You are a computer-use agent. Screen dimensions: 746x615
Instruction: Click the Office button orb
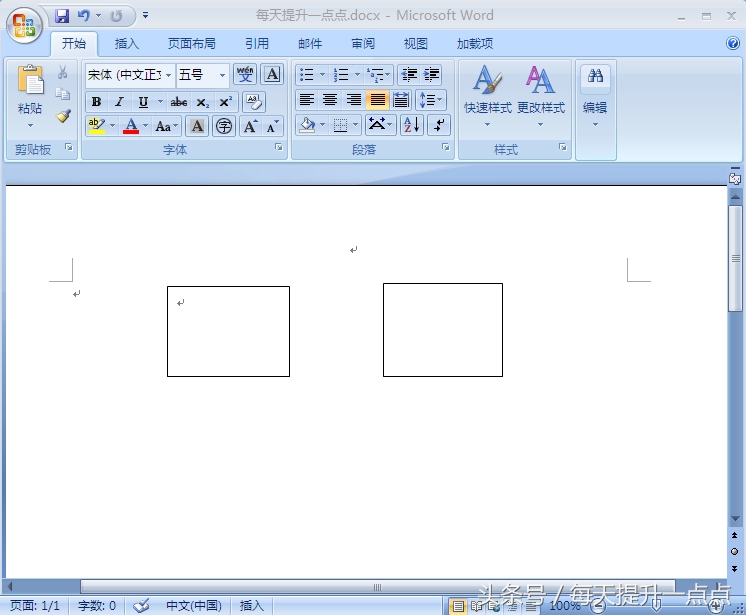(x=24, y=25)
